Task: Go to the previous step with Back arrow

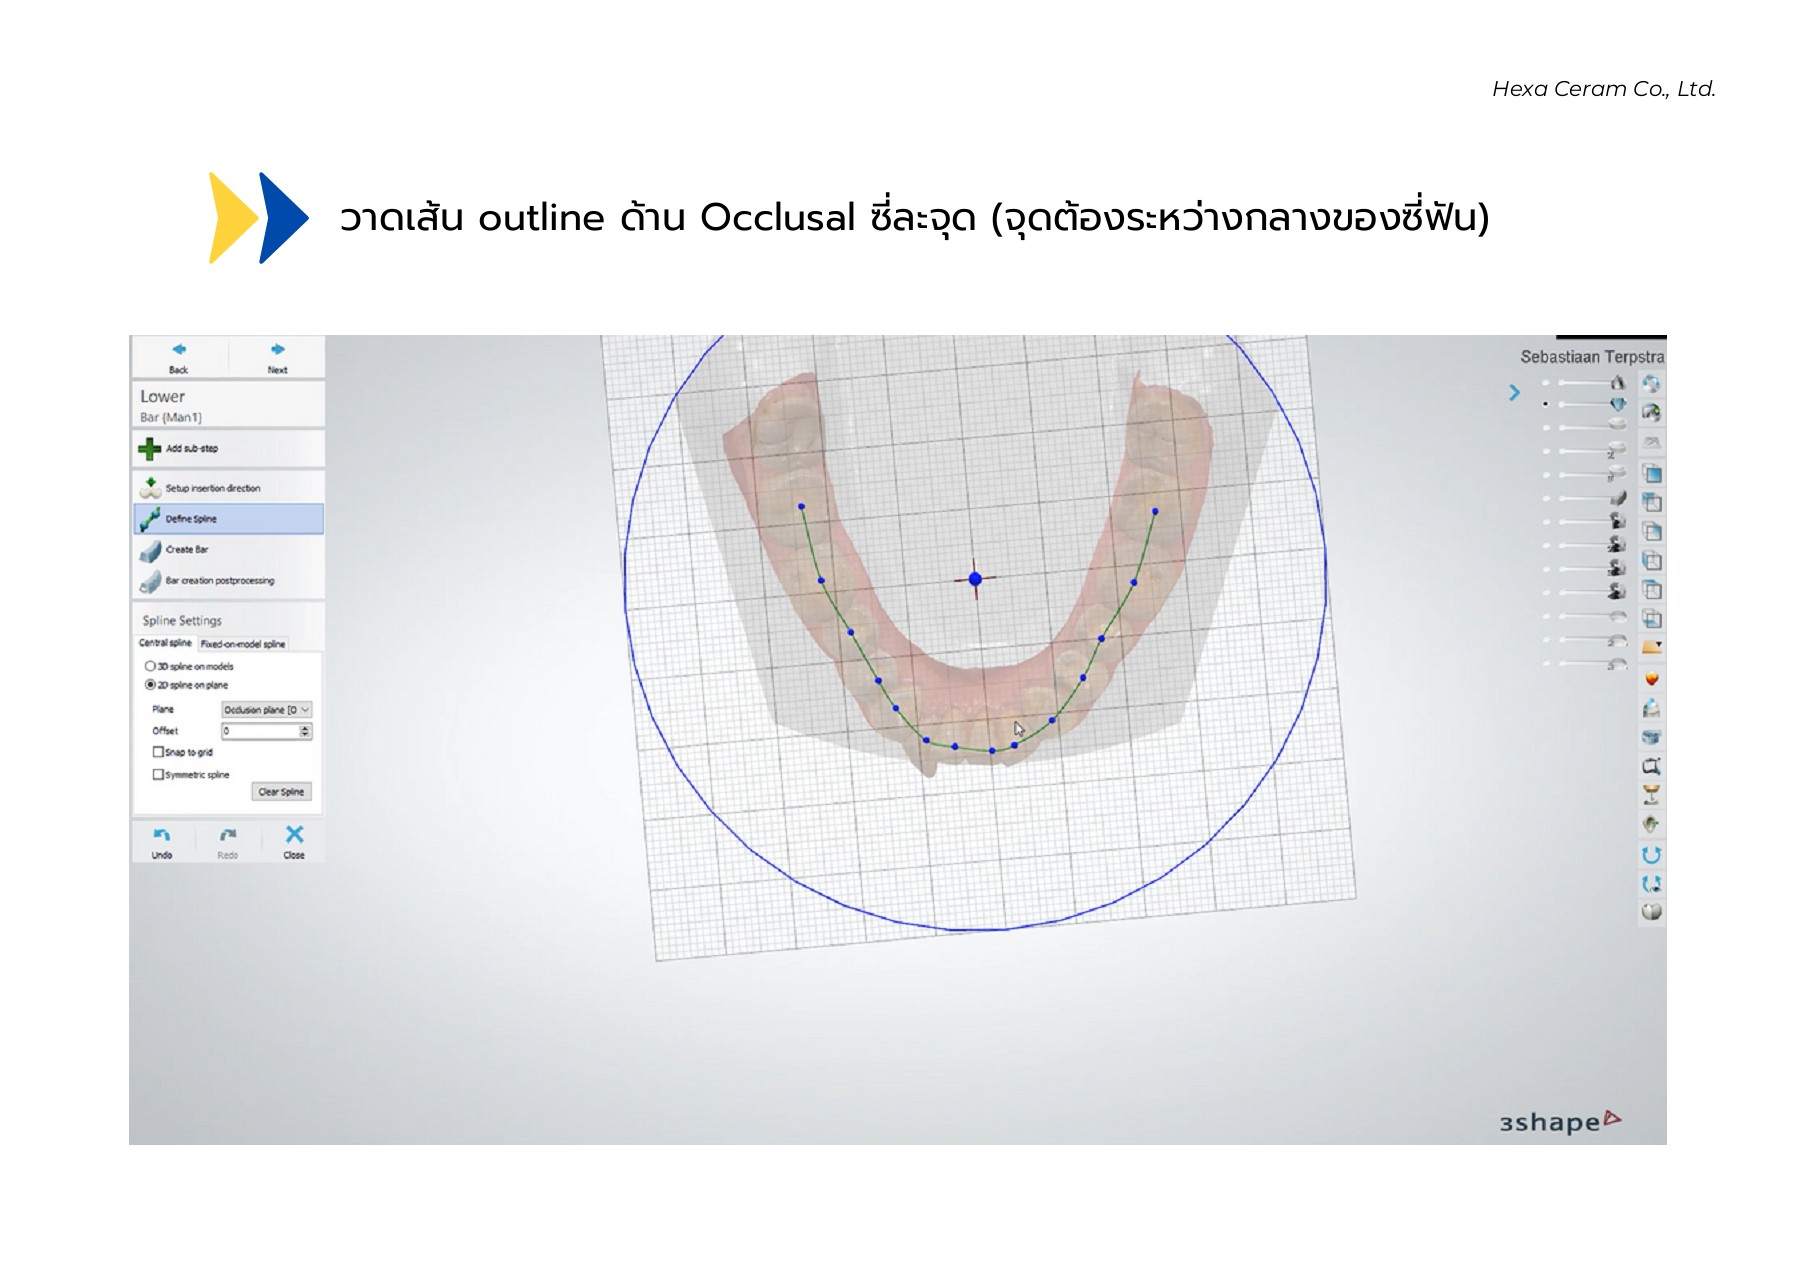Action: [x=179, y=349]
